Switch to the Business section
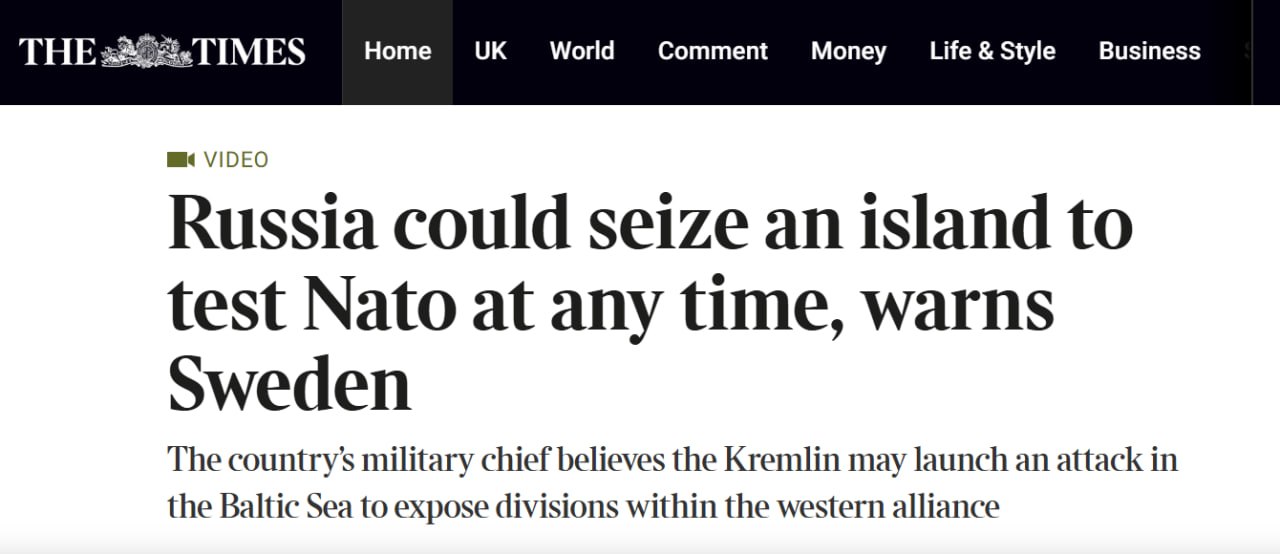Viewport: 1280px width, 554px height. 1149,51
